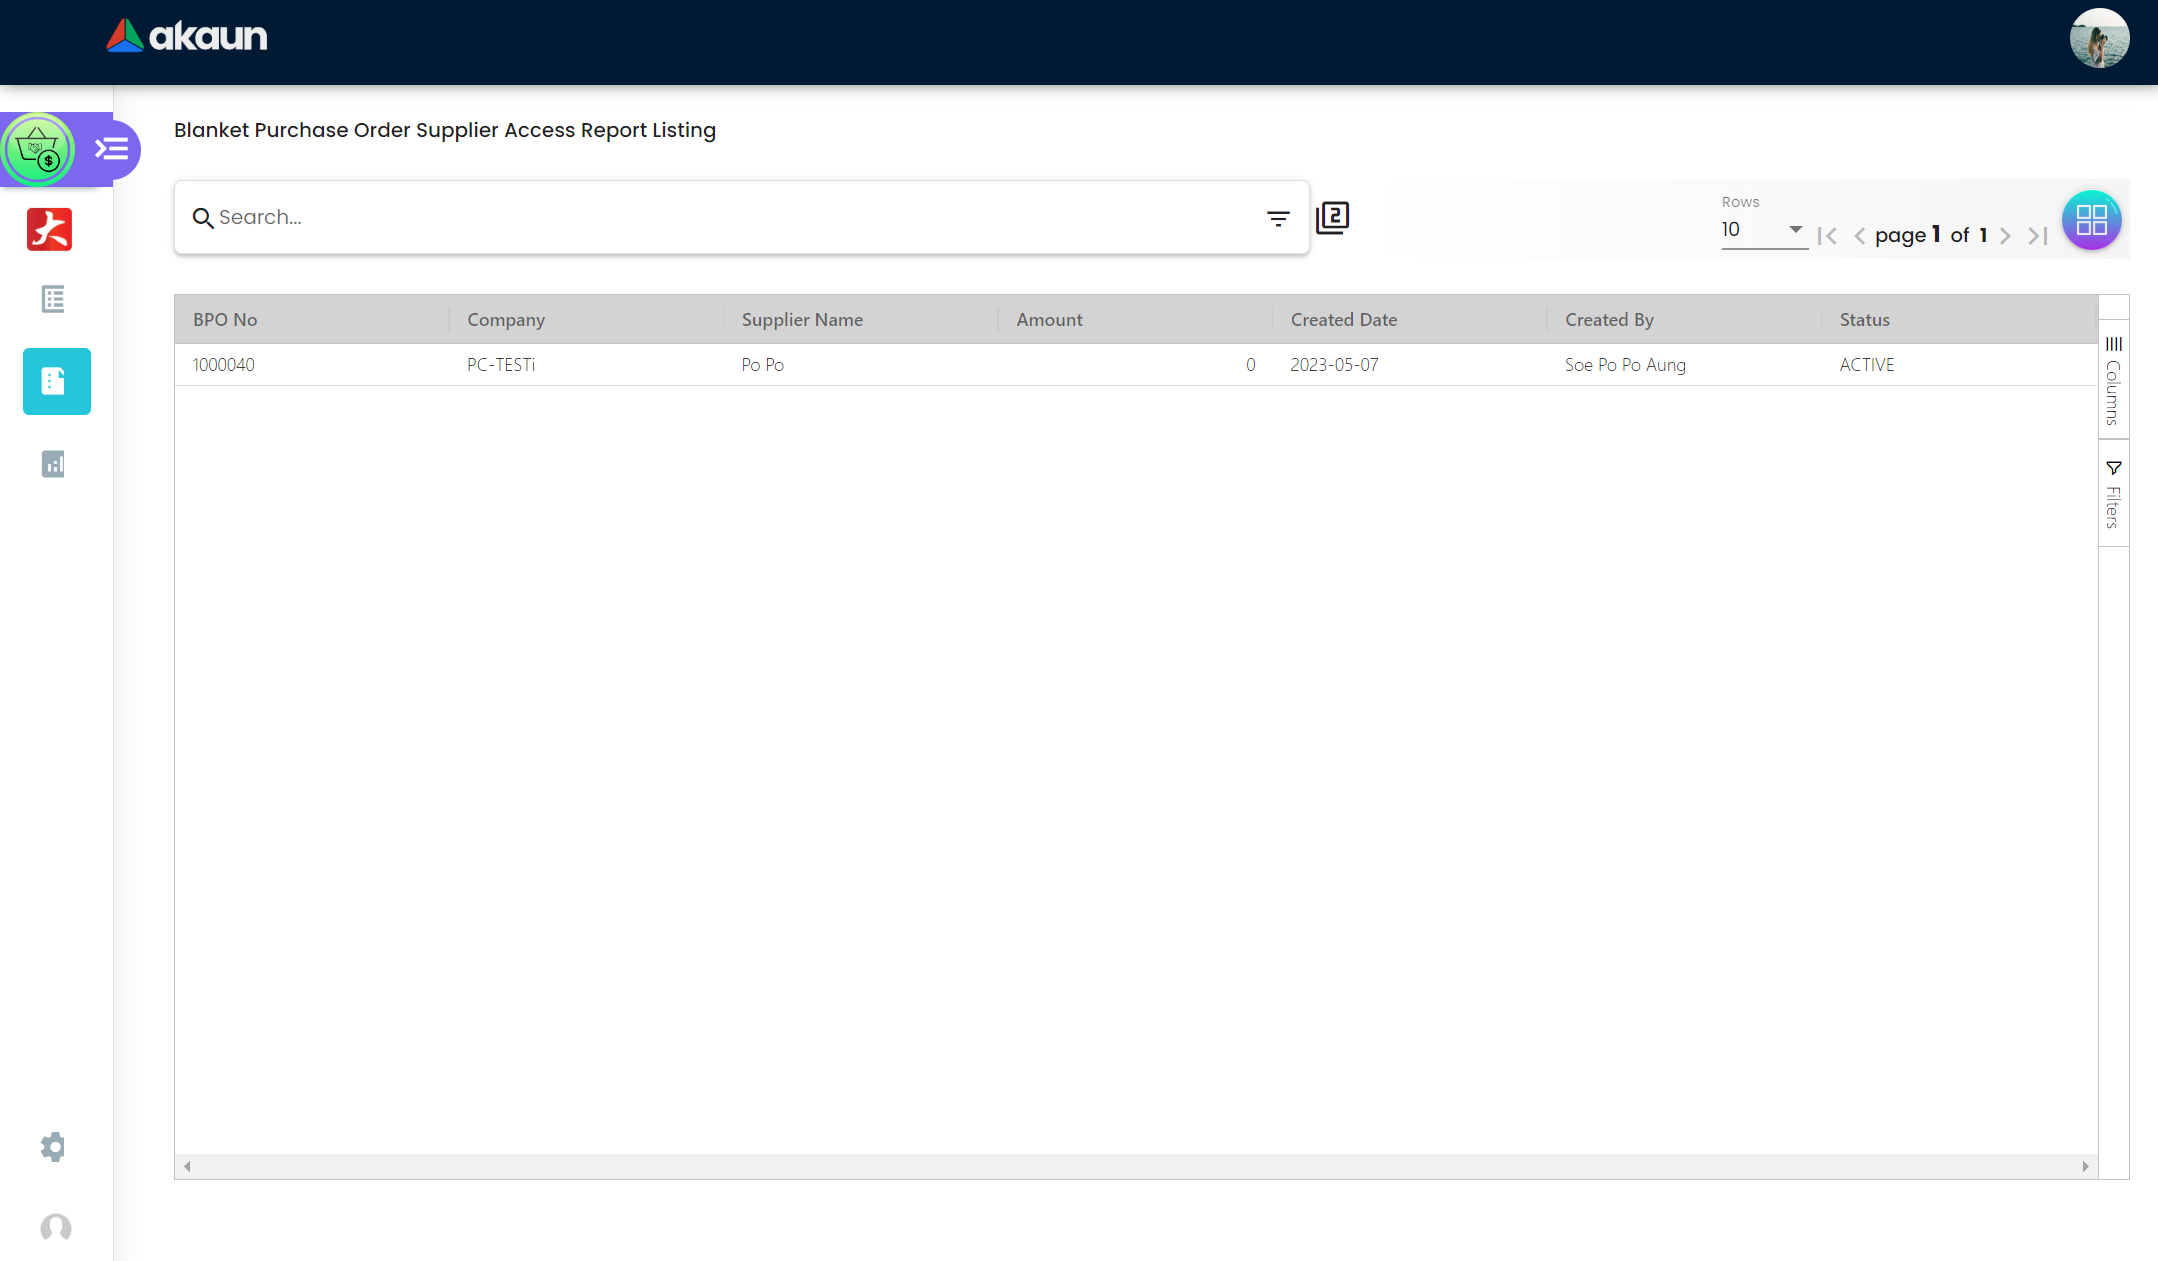Image resolution: width=2158 pixels, height=1261 pixels.
Task: Sort by Created Date column header
Action: [1343, 320]
